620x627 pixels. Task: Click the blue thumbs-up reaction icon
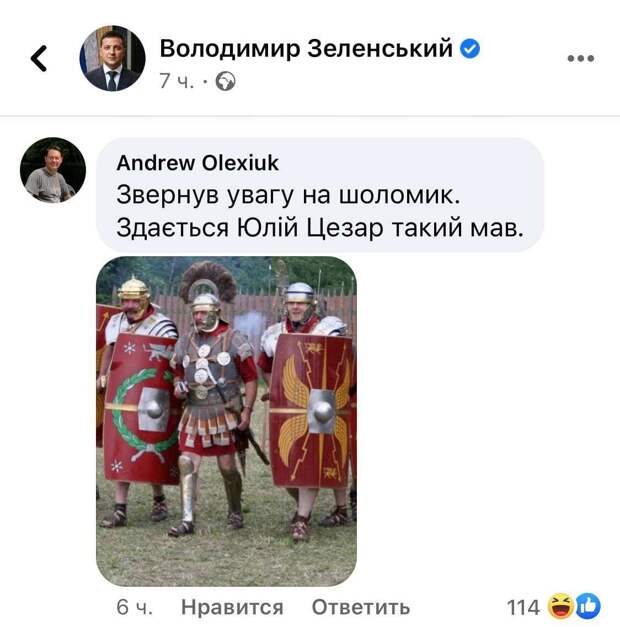588,606
